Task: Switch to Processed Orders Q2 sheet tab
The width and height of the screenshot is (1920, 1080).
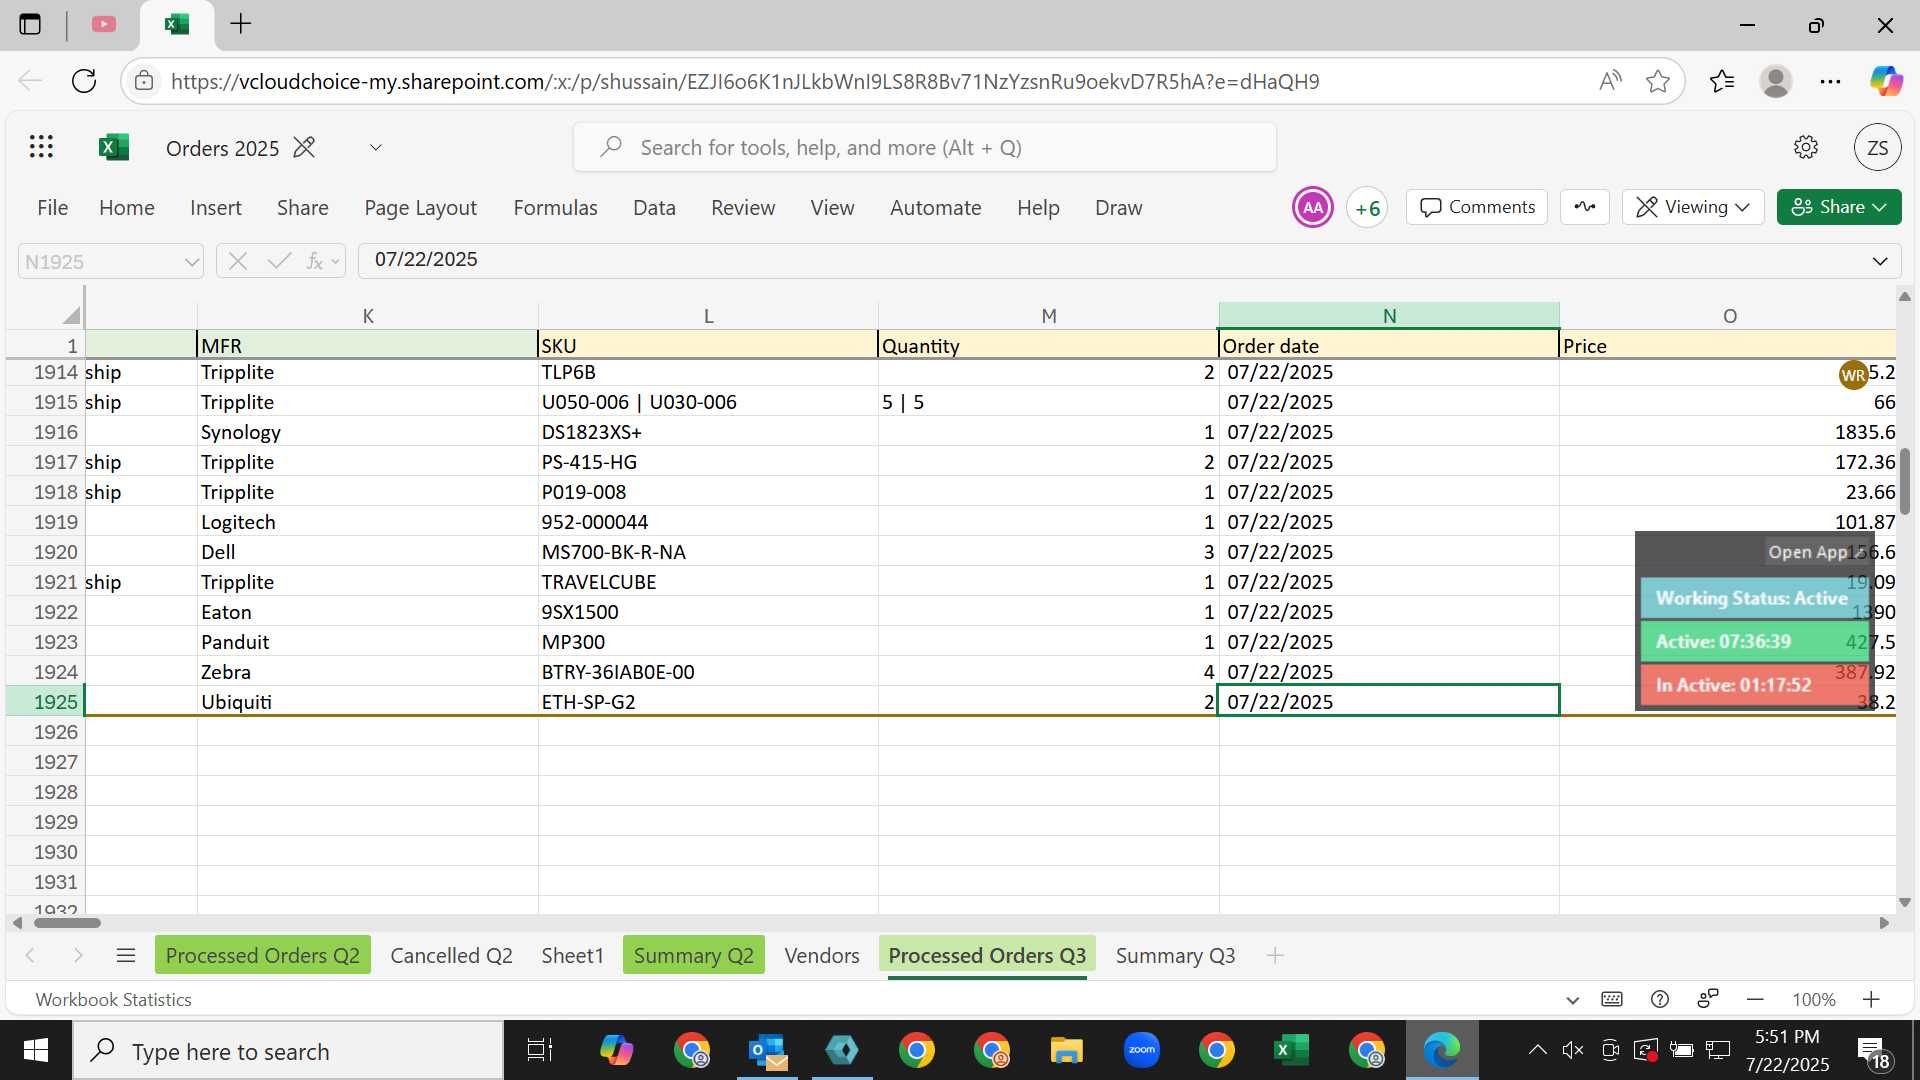Action: tap(263, 955)
